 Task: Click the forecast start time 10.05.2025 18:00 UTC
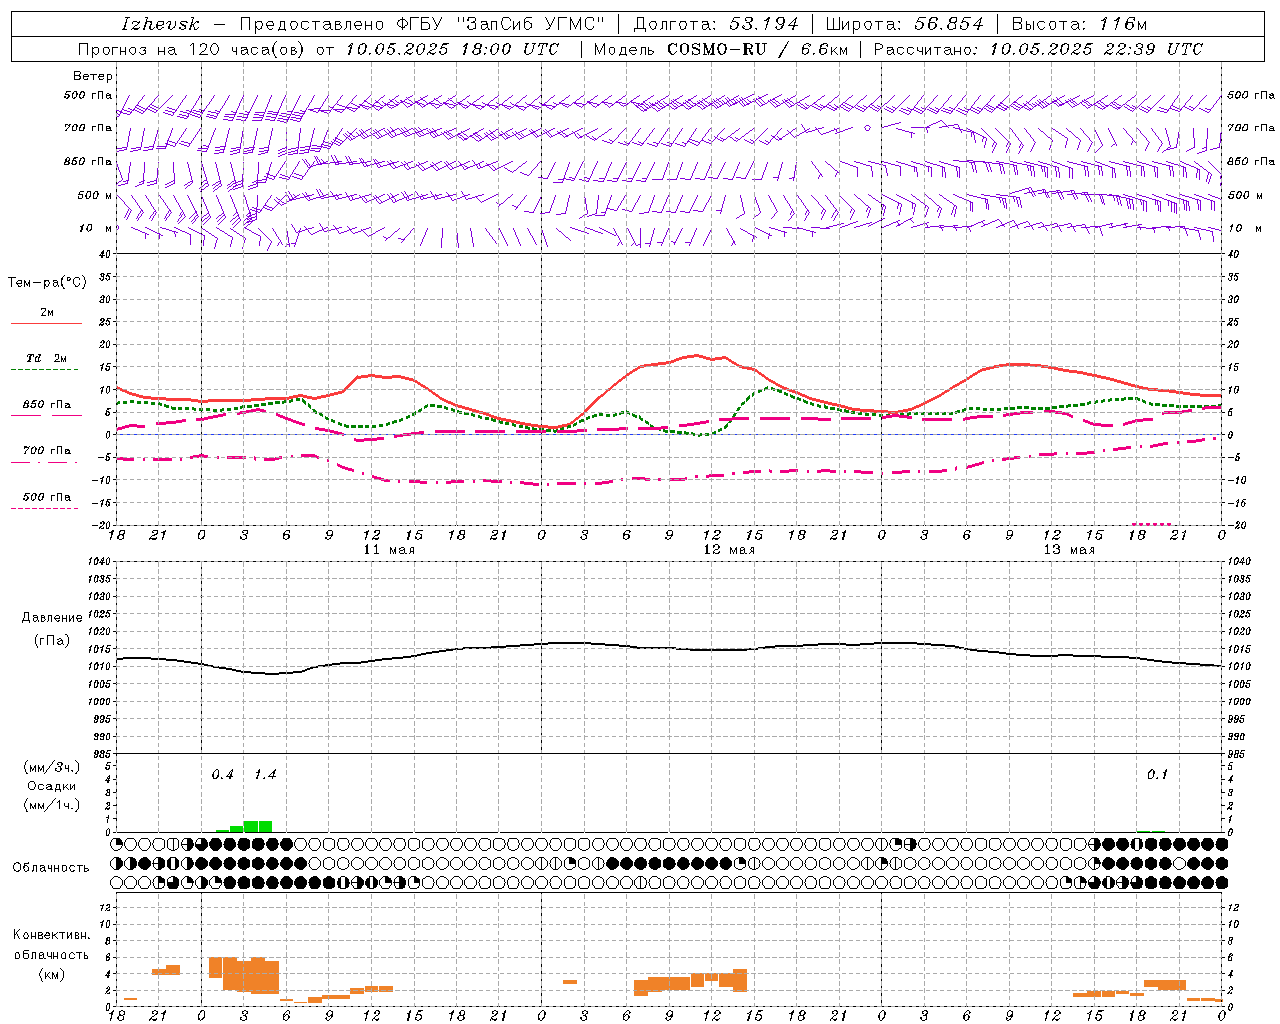453,49
